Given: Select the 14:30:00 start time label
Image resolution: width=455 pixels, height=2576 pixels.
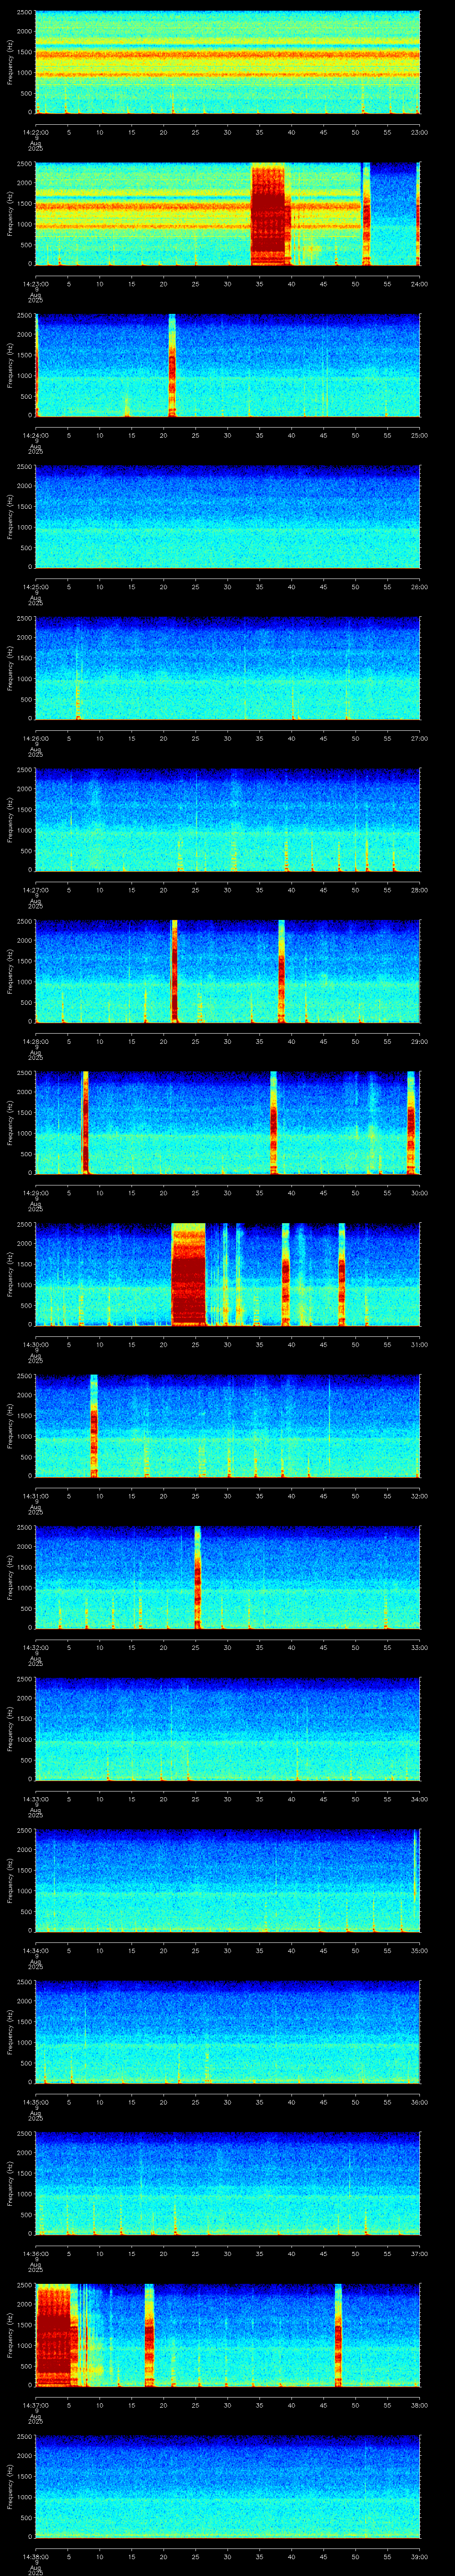Looking at the screenshot, I should 35,1344.
